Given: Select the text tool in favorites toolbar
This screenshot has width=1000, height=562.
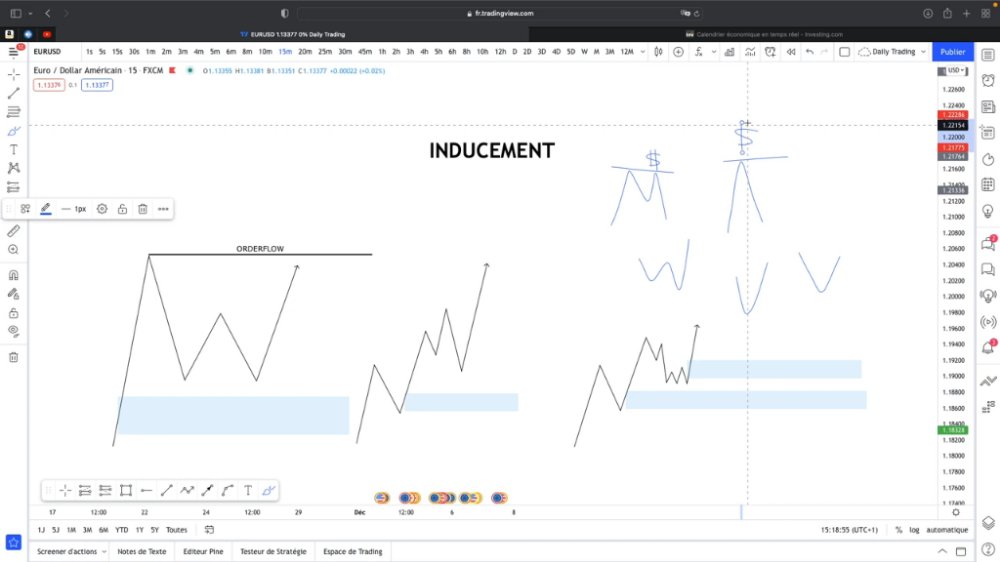Looking at the screenshot, I should click(x=248, y=491).
